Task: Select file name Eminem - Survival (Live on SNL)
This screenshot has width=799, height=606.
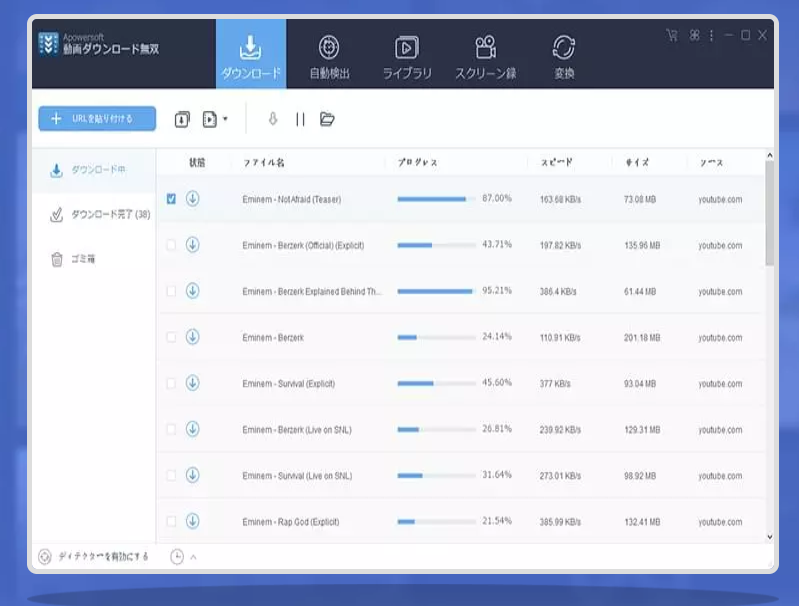Action: pos(297,476)
